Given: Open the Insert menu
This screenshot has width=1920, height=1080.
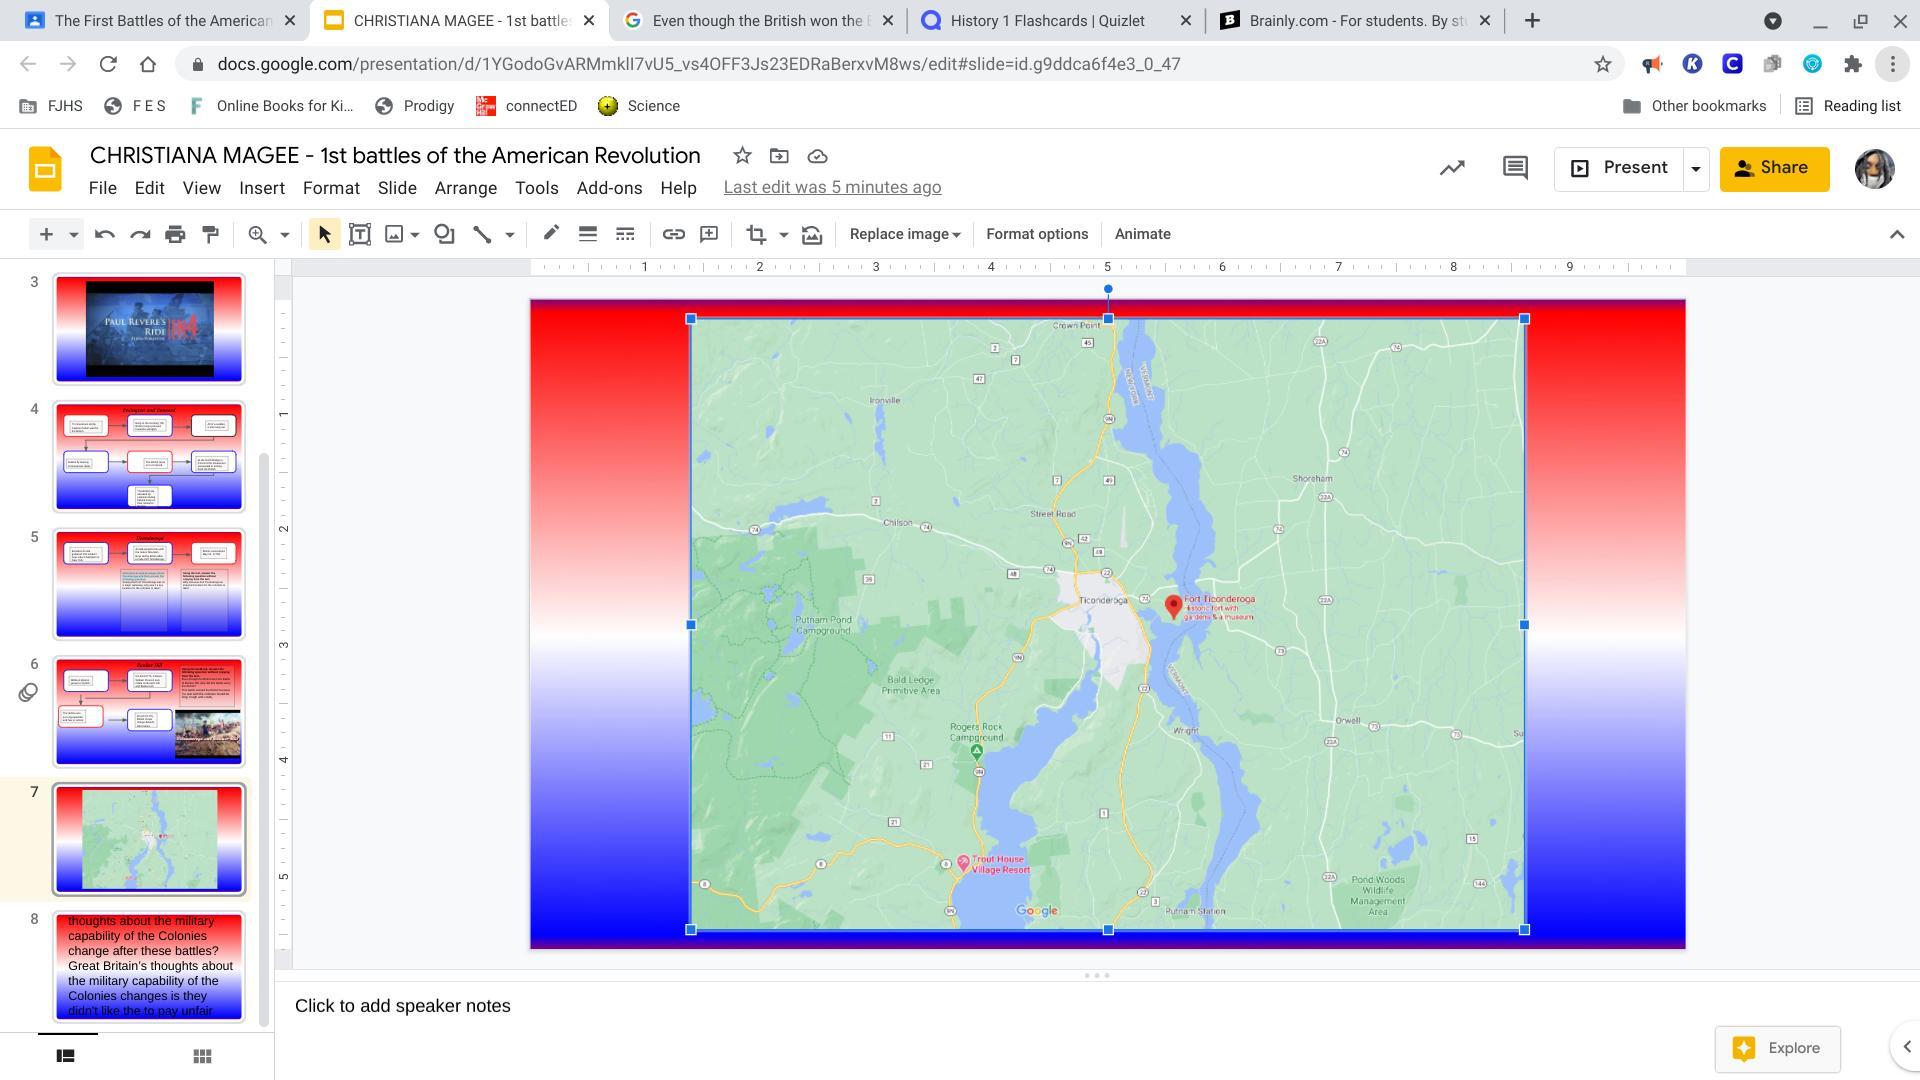Looking at the screenshot, I should point(262,188).
